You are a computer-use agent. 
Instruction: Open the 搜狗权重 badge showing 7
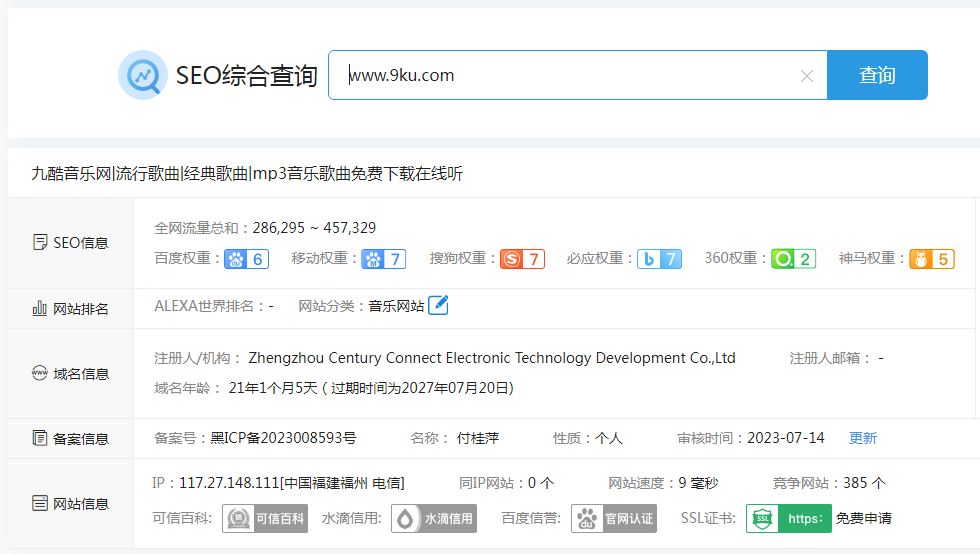pos(522,259)
